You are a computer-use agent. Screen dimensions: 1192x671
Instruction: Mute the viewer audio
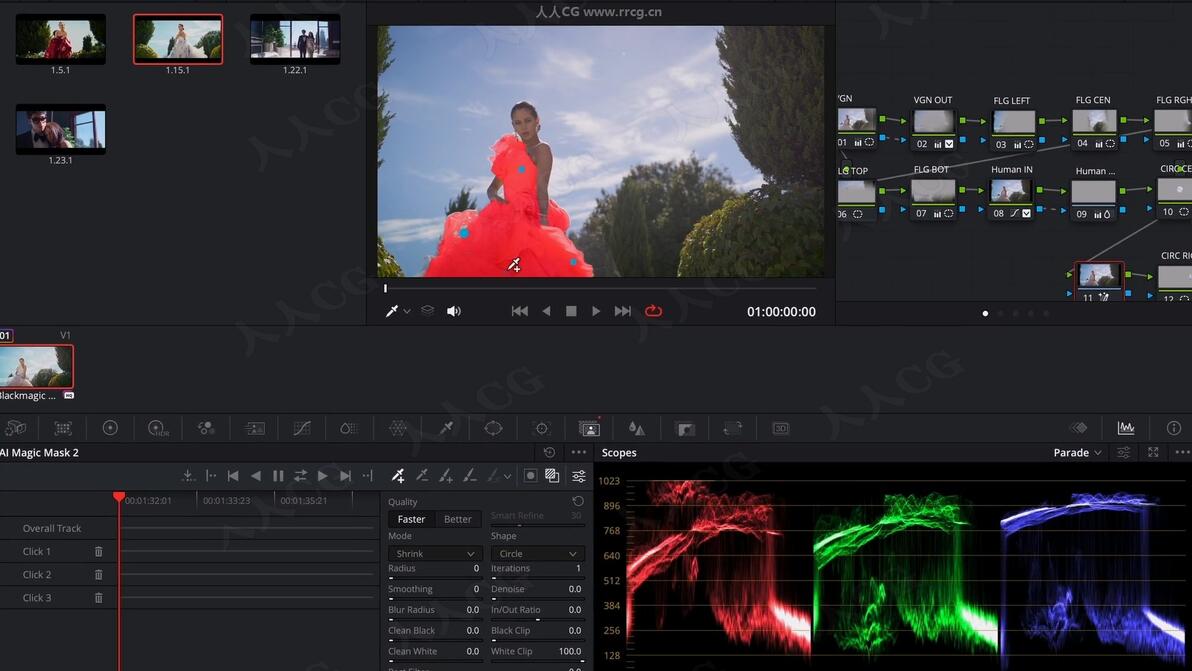click(x=454, y=312)
